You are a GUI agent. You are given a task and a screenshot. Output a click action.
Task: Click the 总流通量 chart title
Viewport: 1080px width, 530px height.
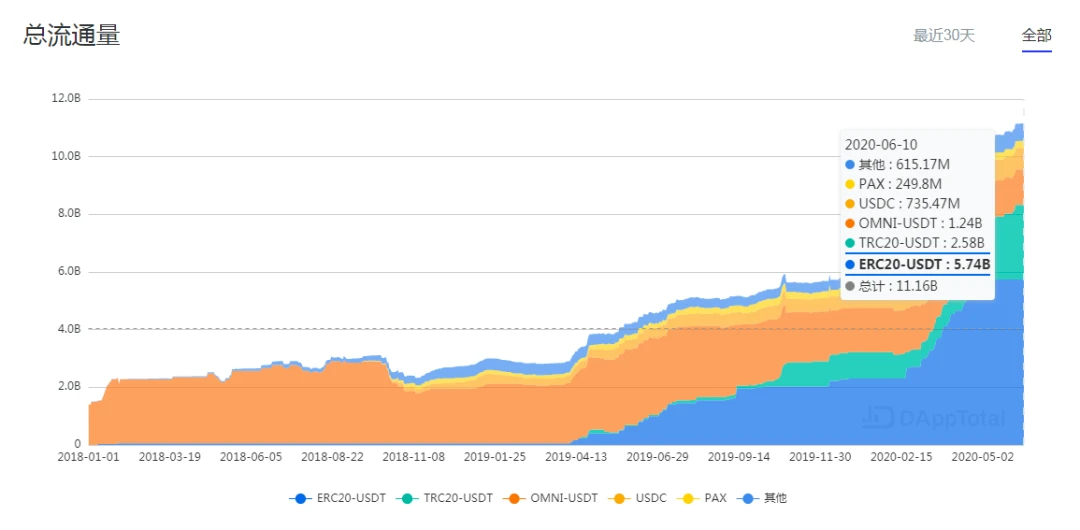click(x=72, y=35)
